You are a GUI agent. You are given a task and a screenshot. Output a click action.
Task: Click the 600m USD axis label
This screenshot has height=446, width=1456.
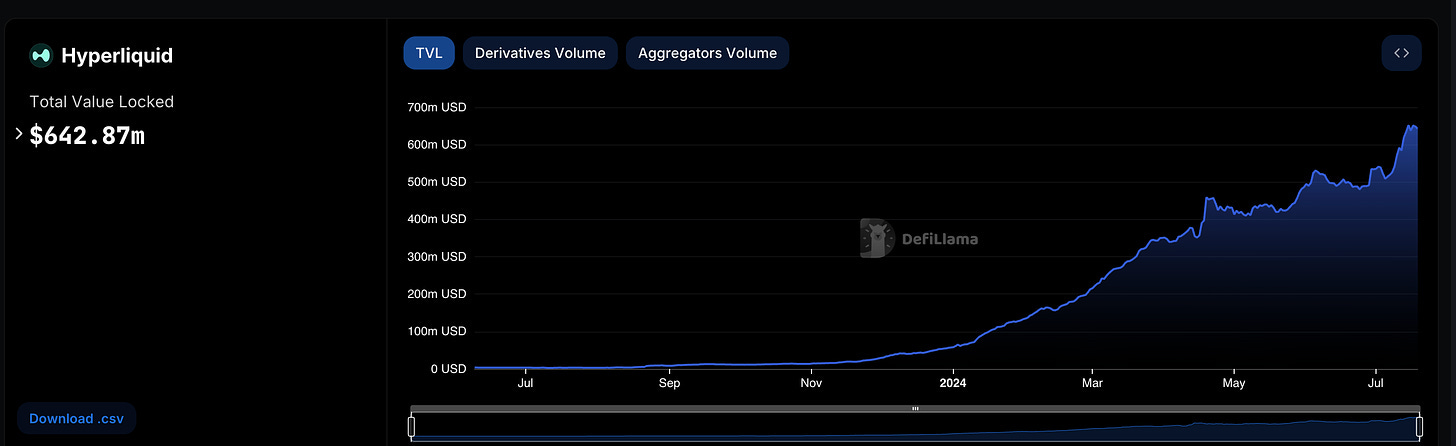pos(437,145)
